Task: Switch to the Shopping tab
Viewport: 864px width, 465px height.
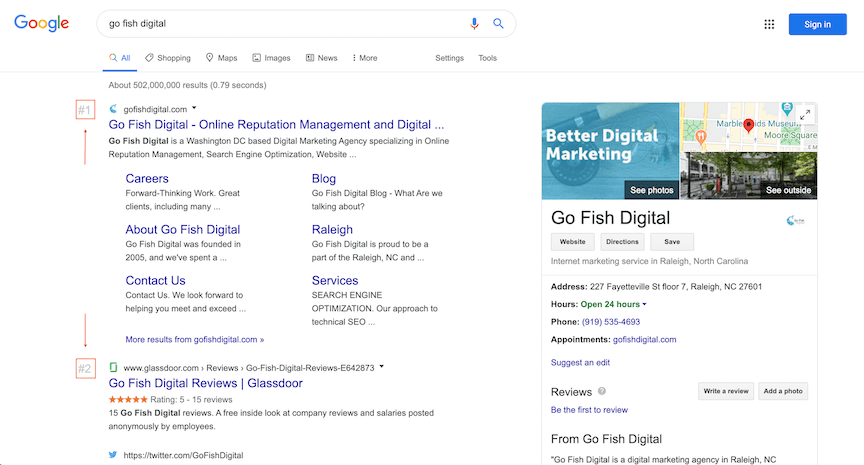Action: tap(168, 58)
